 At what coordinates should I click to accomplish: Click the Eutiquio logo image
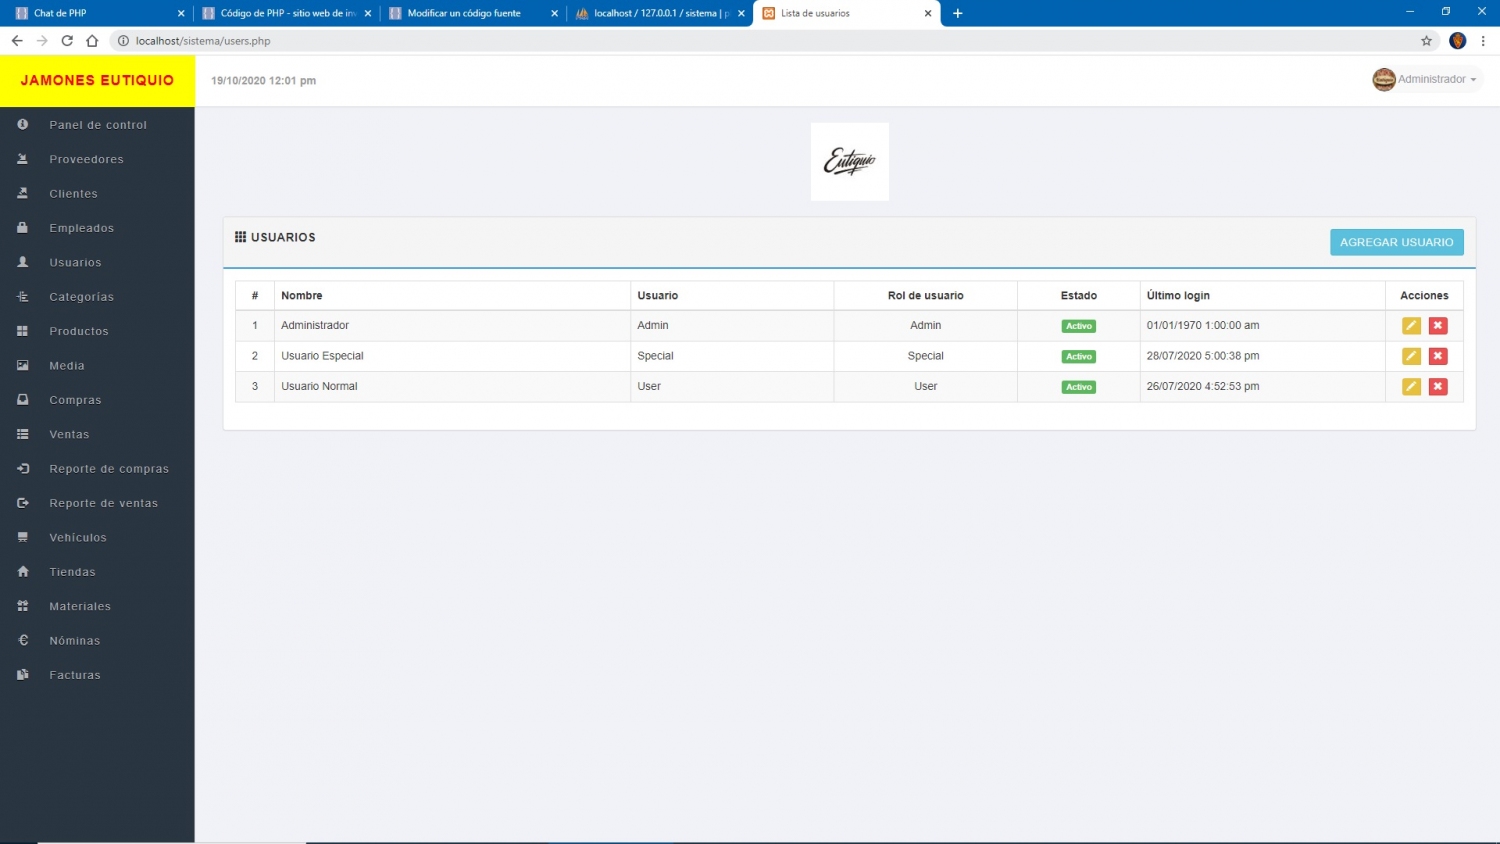click(849, 161)
